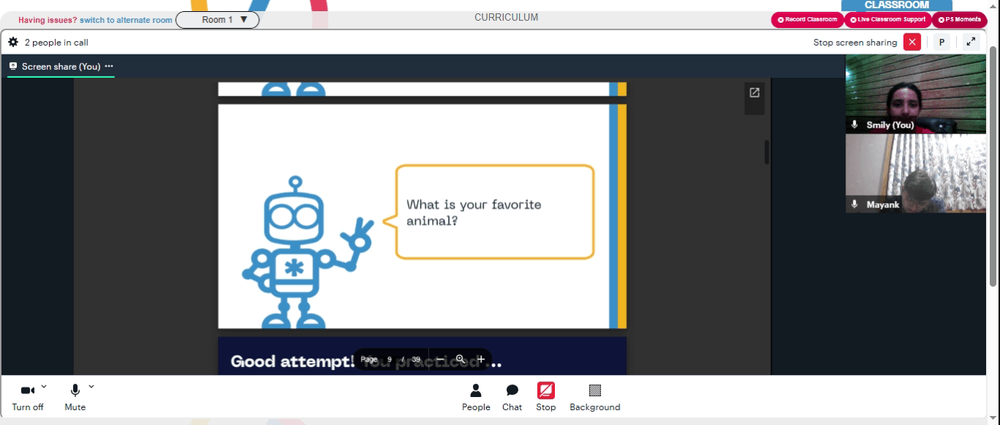Select the CURRICULUM tab

coord(506,18)
